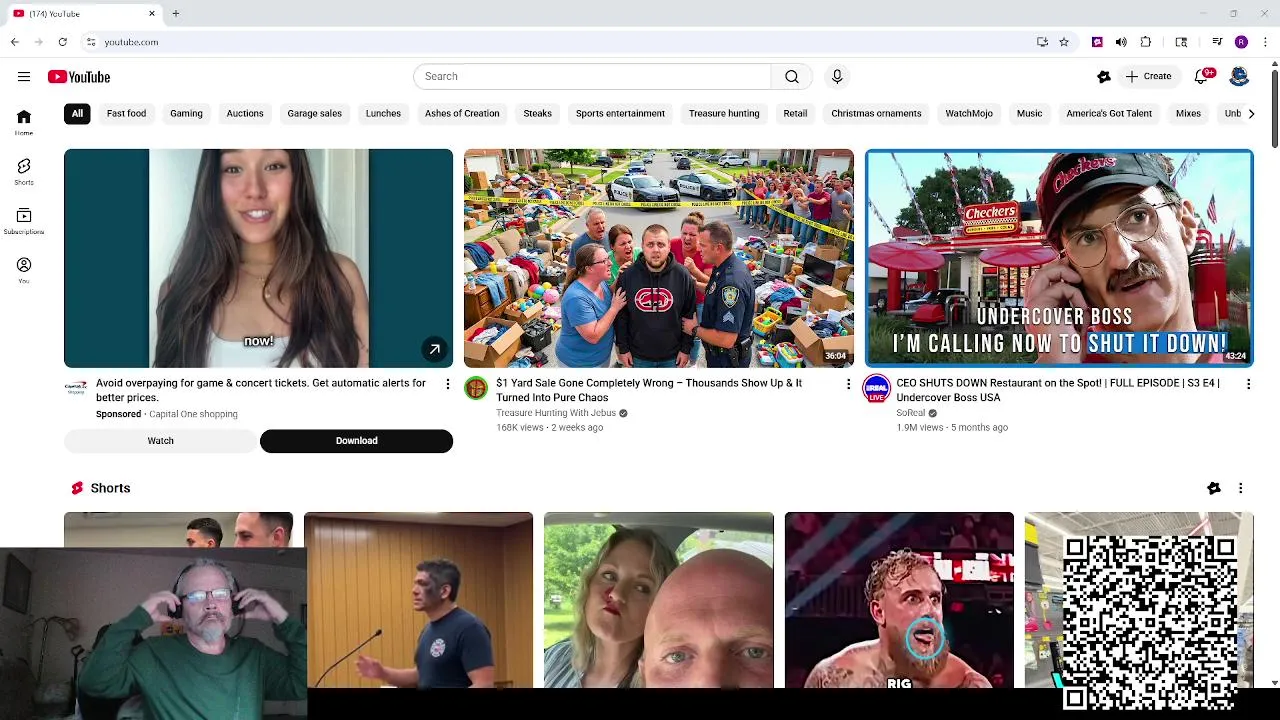The image size is (1280, 720).
Task: Click the ad's Download button
Action: (356, 441)
